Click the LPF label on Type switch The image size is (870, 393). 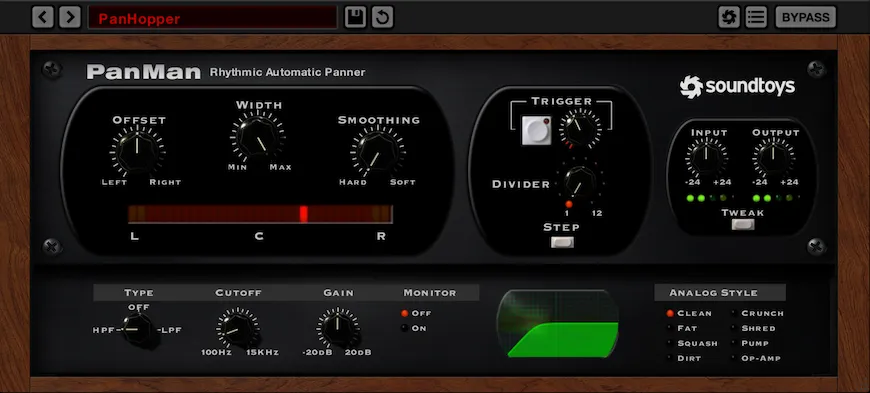click(x=171, y=330)
